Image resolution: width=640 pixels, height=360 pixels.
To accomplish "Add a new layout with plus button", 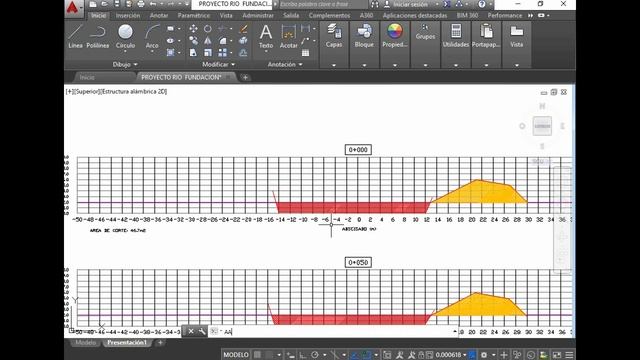I will (x=160, y=342).
